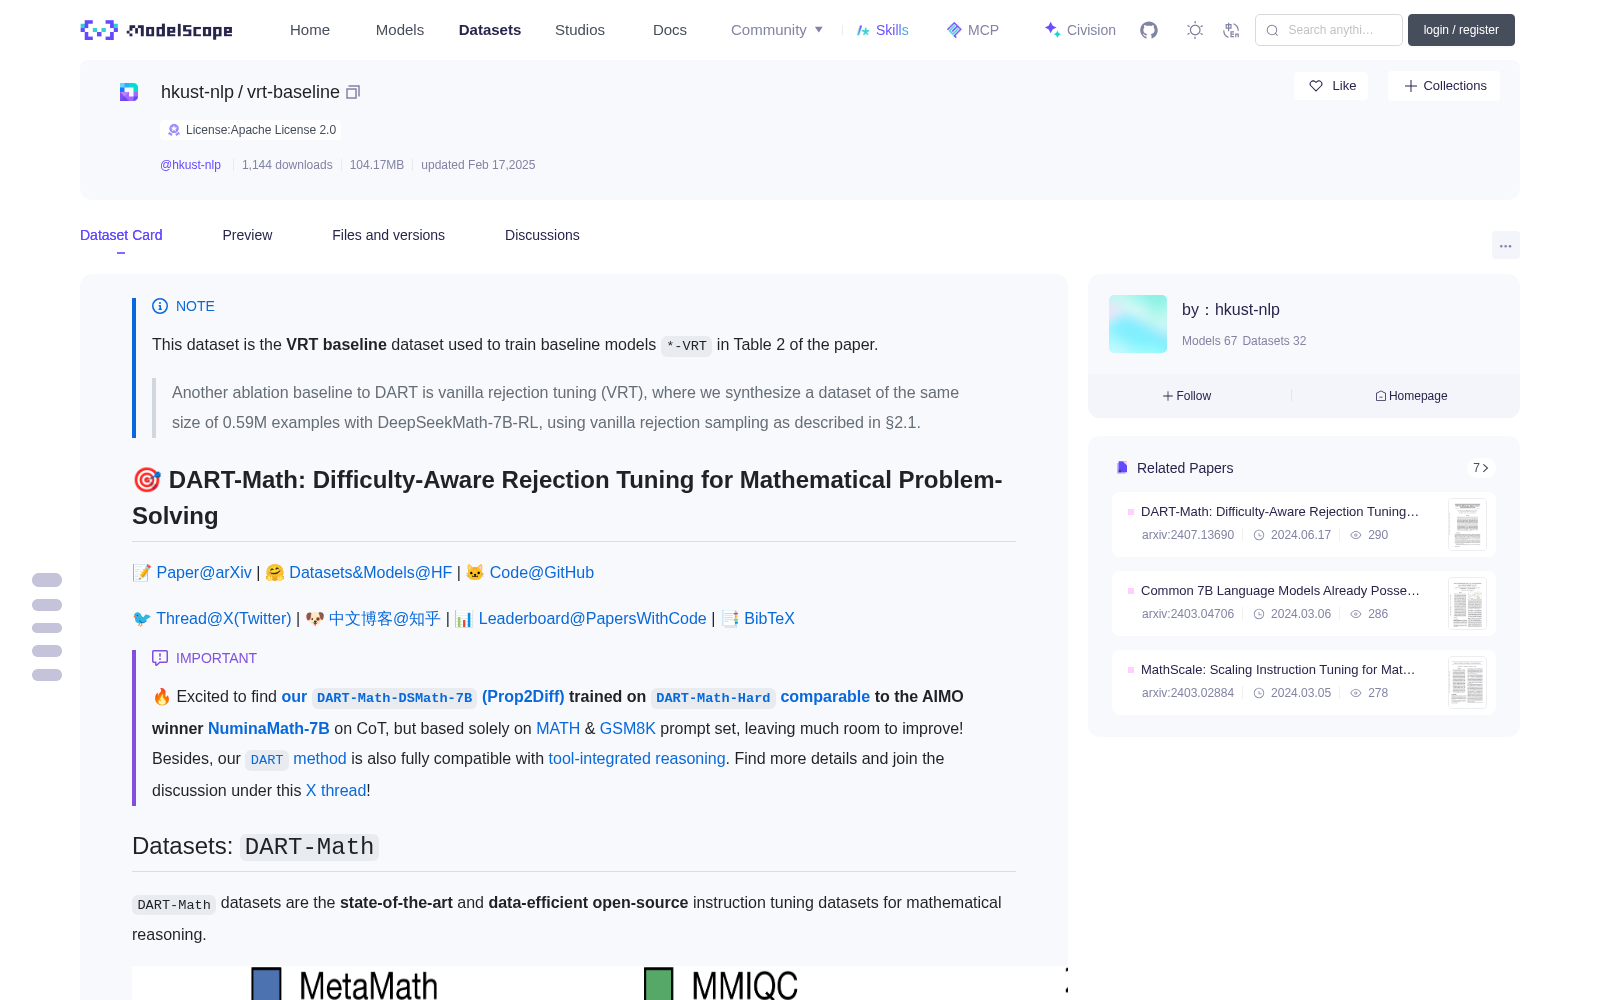Open the tool-integrated reasoning link
Image resolution: width=1600 pixels, height=1000 pixels.
637,759
